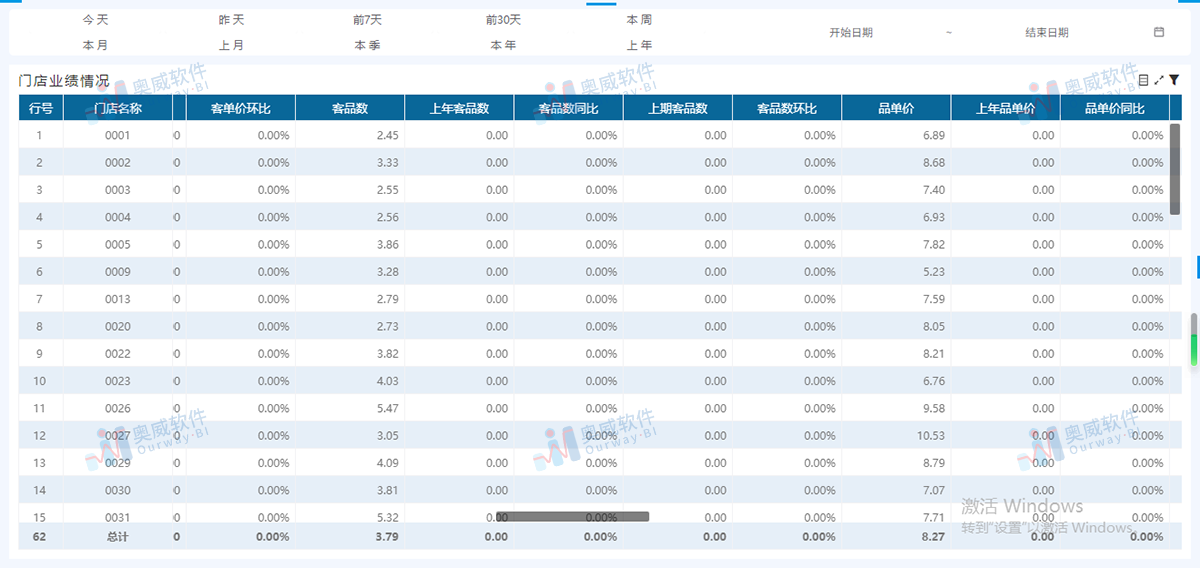
Task: Click the 结束日期 end date field
Action: pos(1047,32)
